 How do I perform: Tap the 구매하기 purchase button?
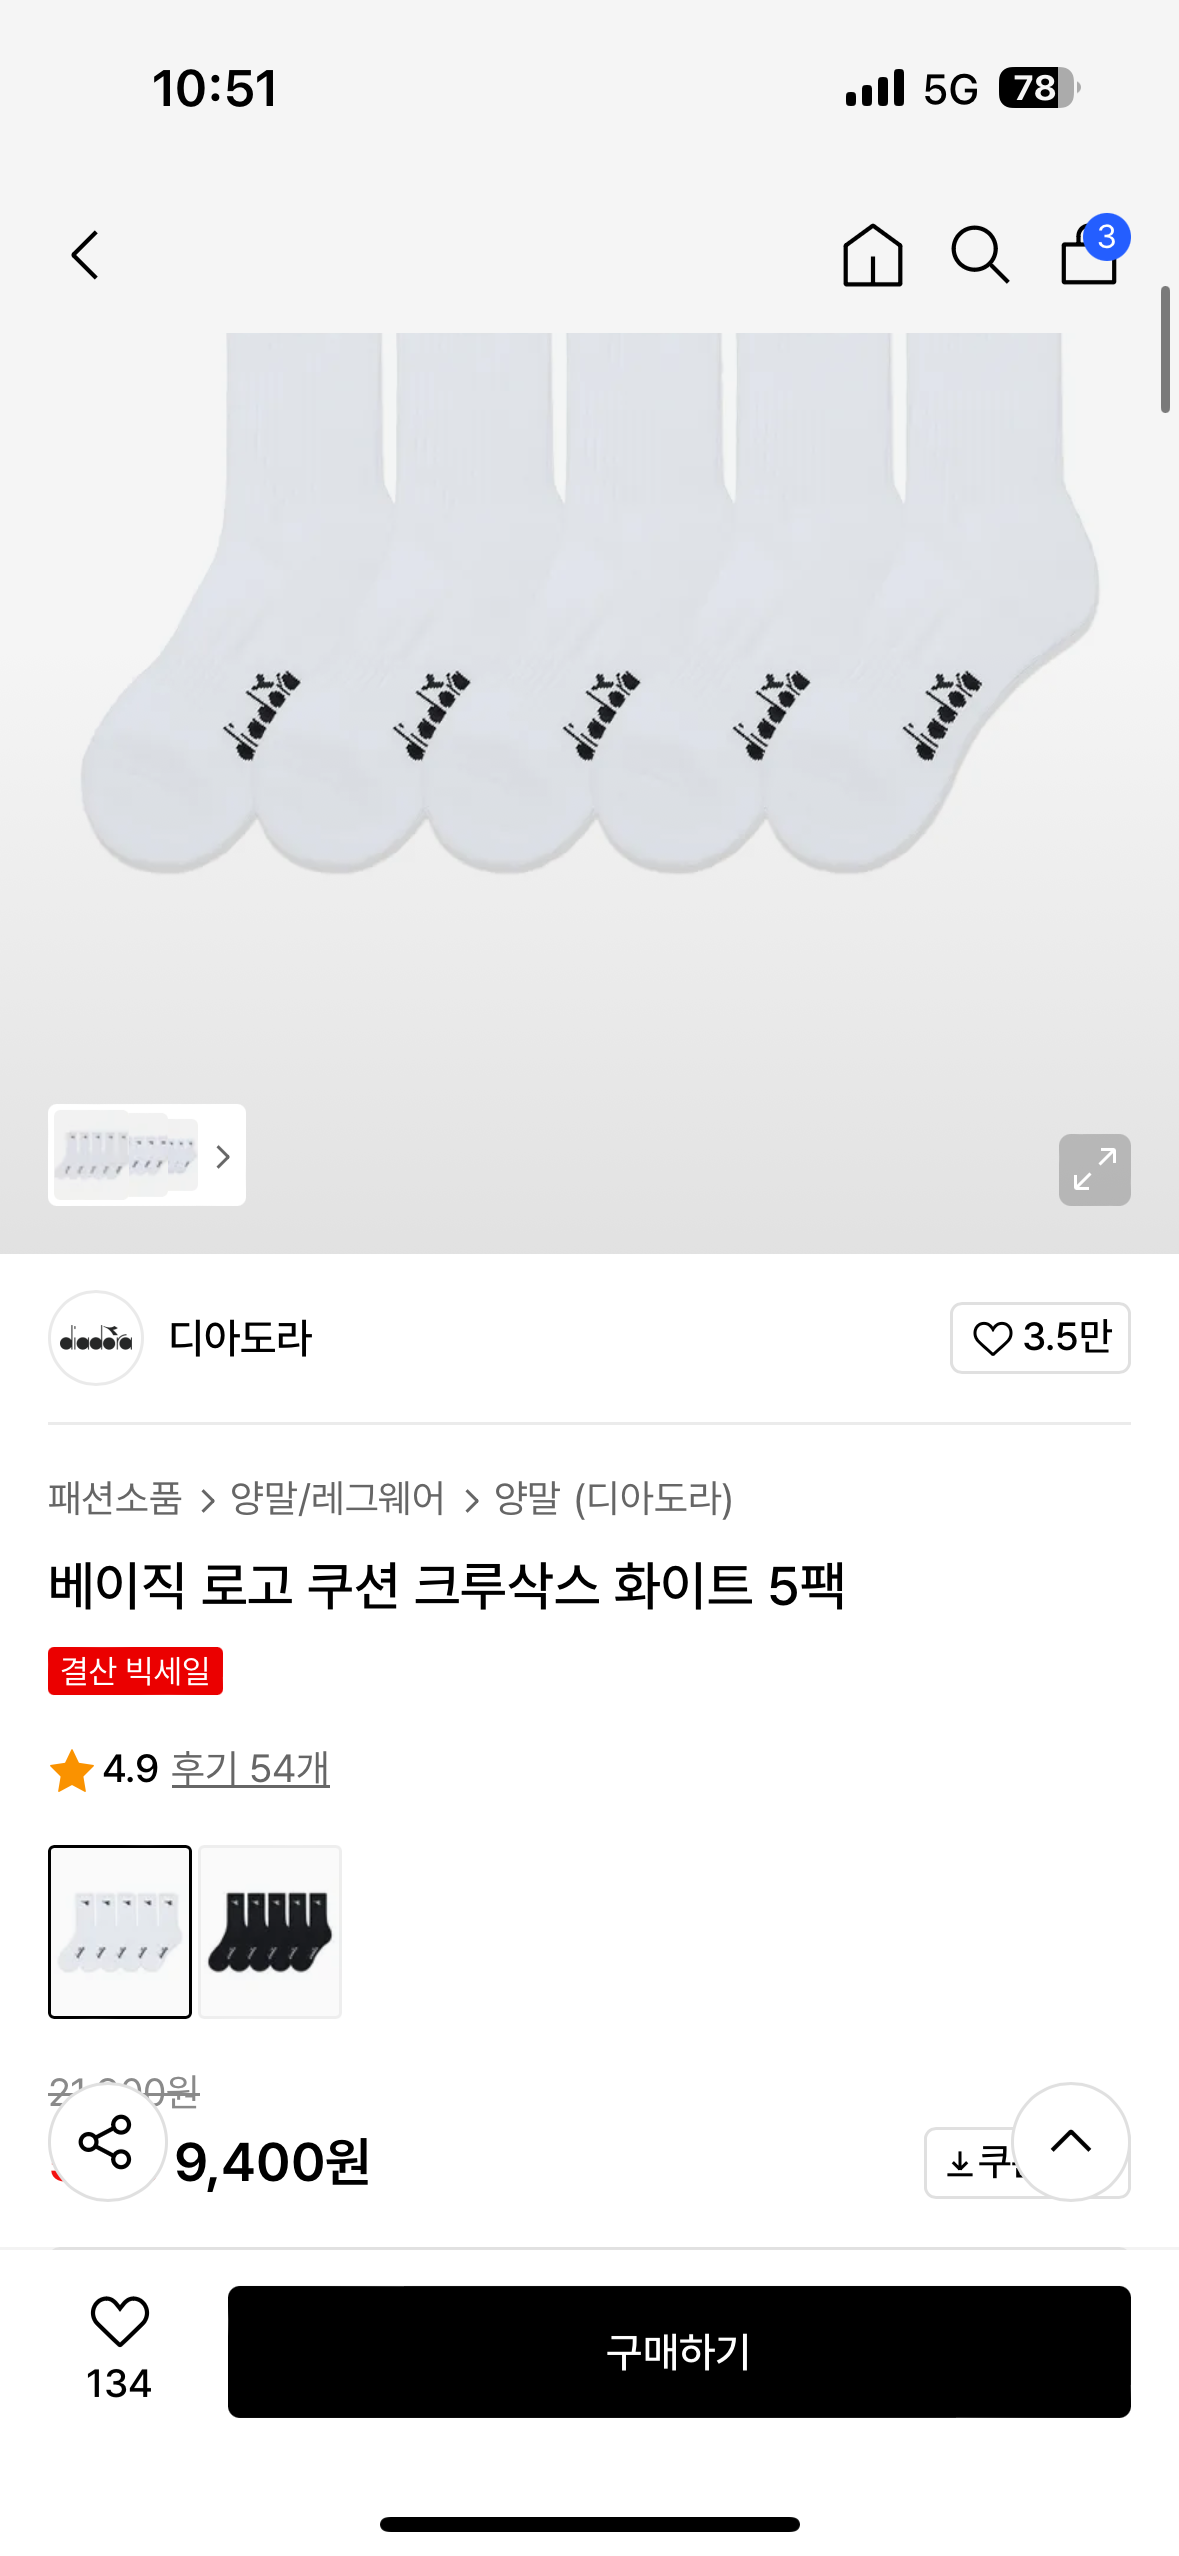coord(679,2351)
